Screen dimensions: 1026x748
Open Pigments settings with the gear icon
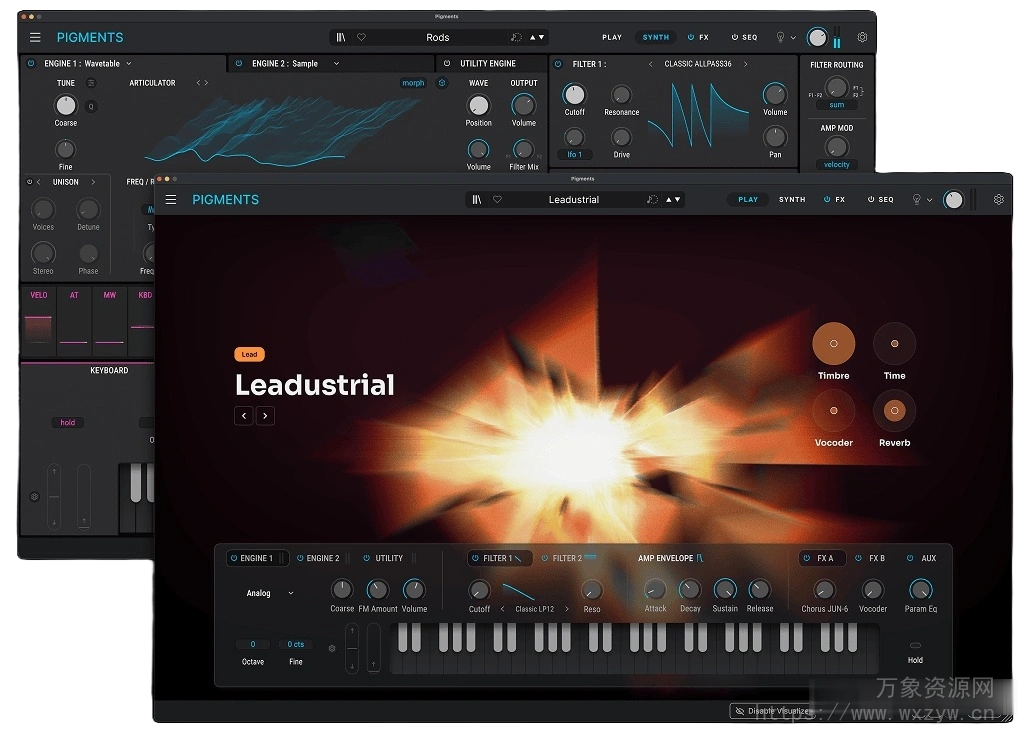(998, 199)
